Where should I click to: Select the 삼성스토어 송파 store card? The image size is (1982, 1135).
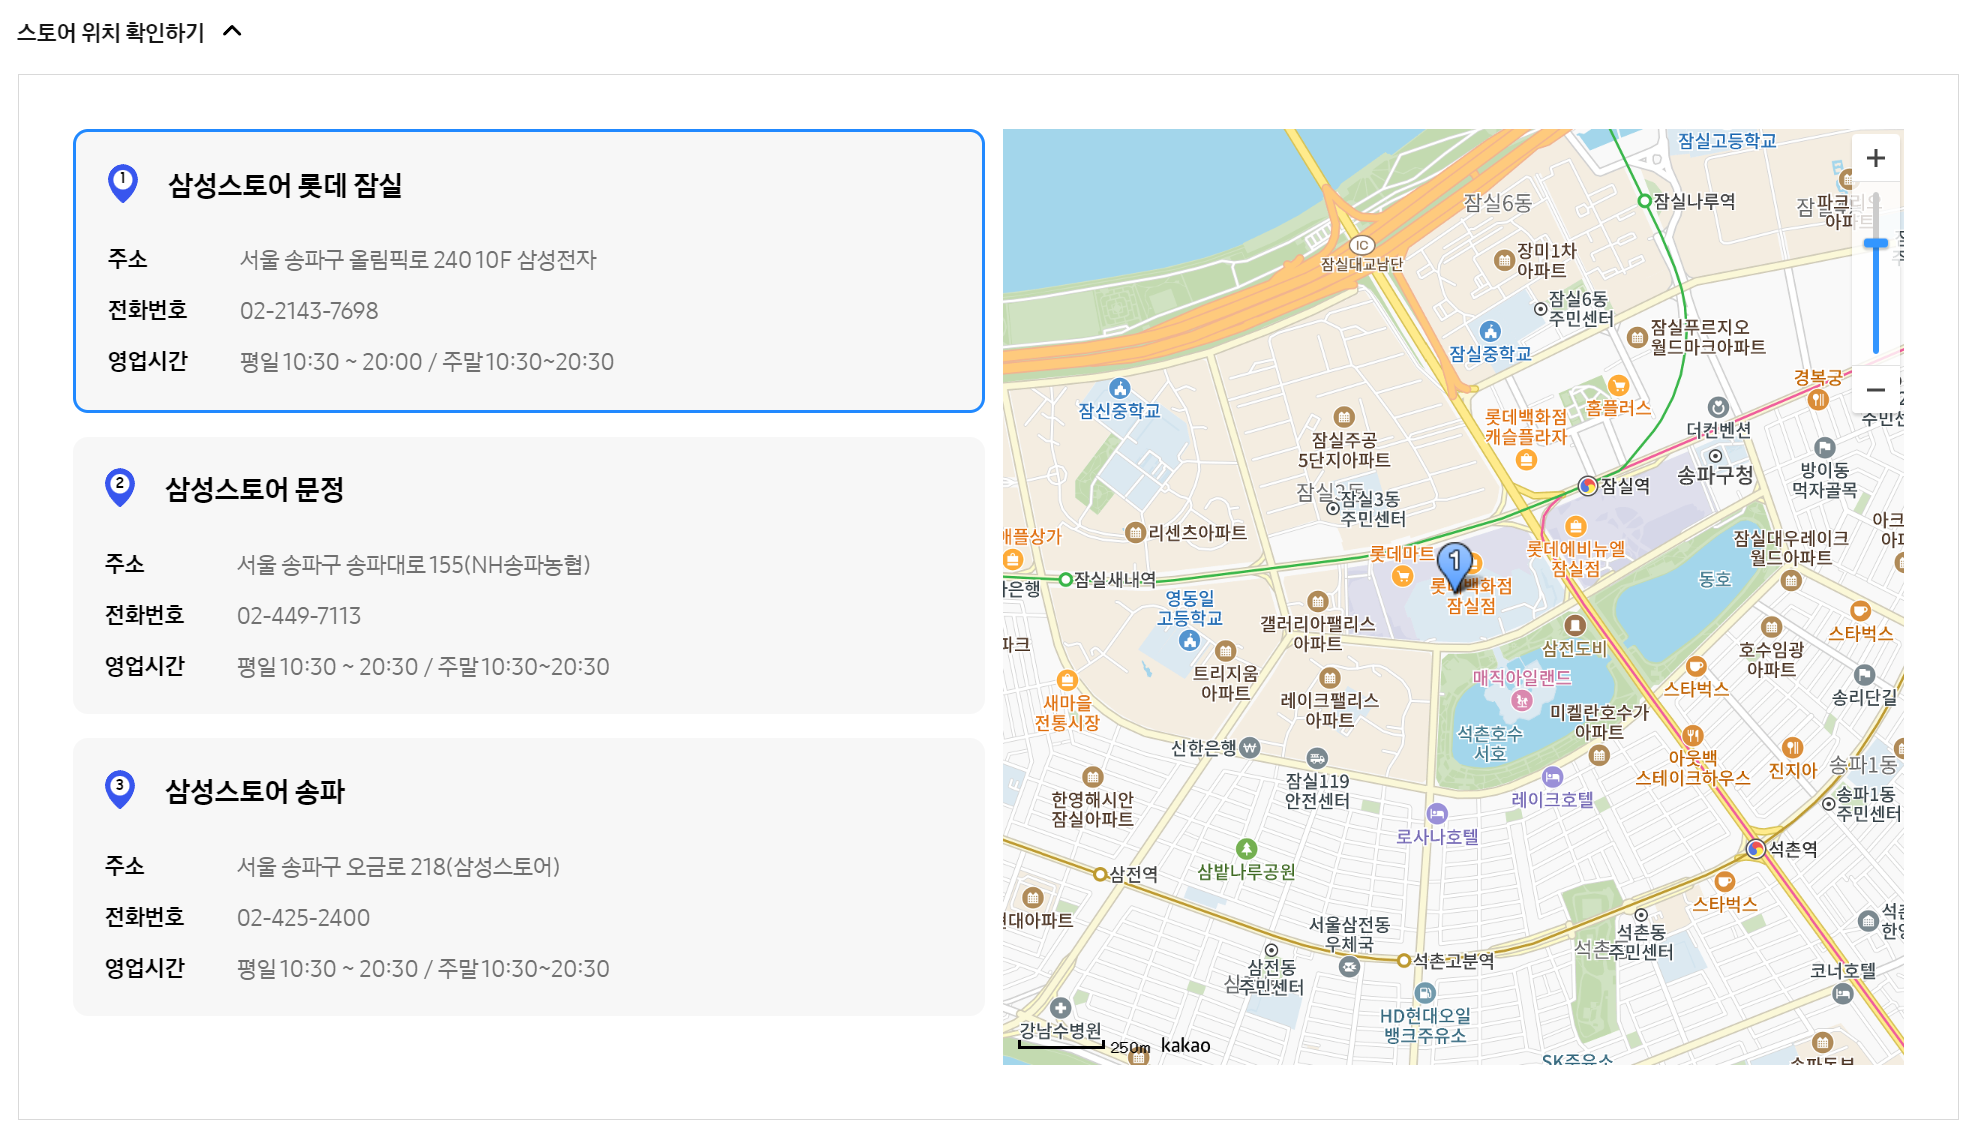pos(528,877)
